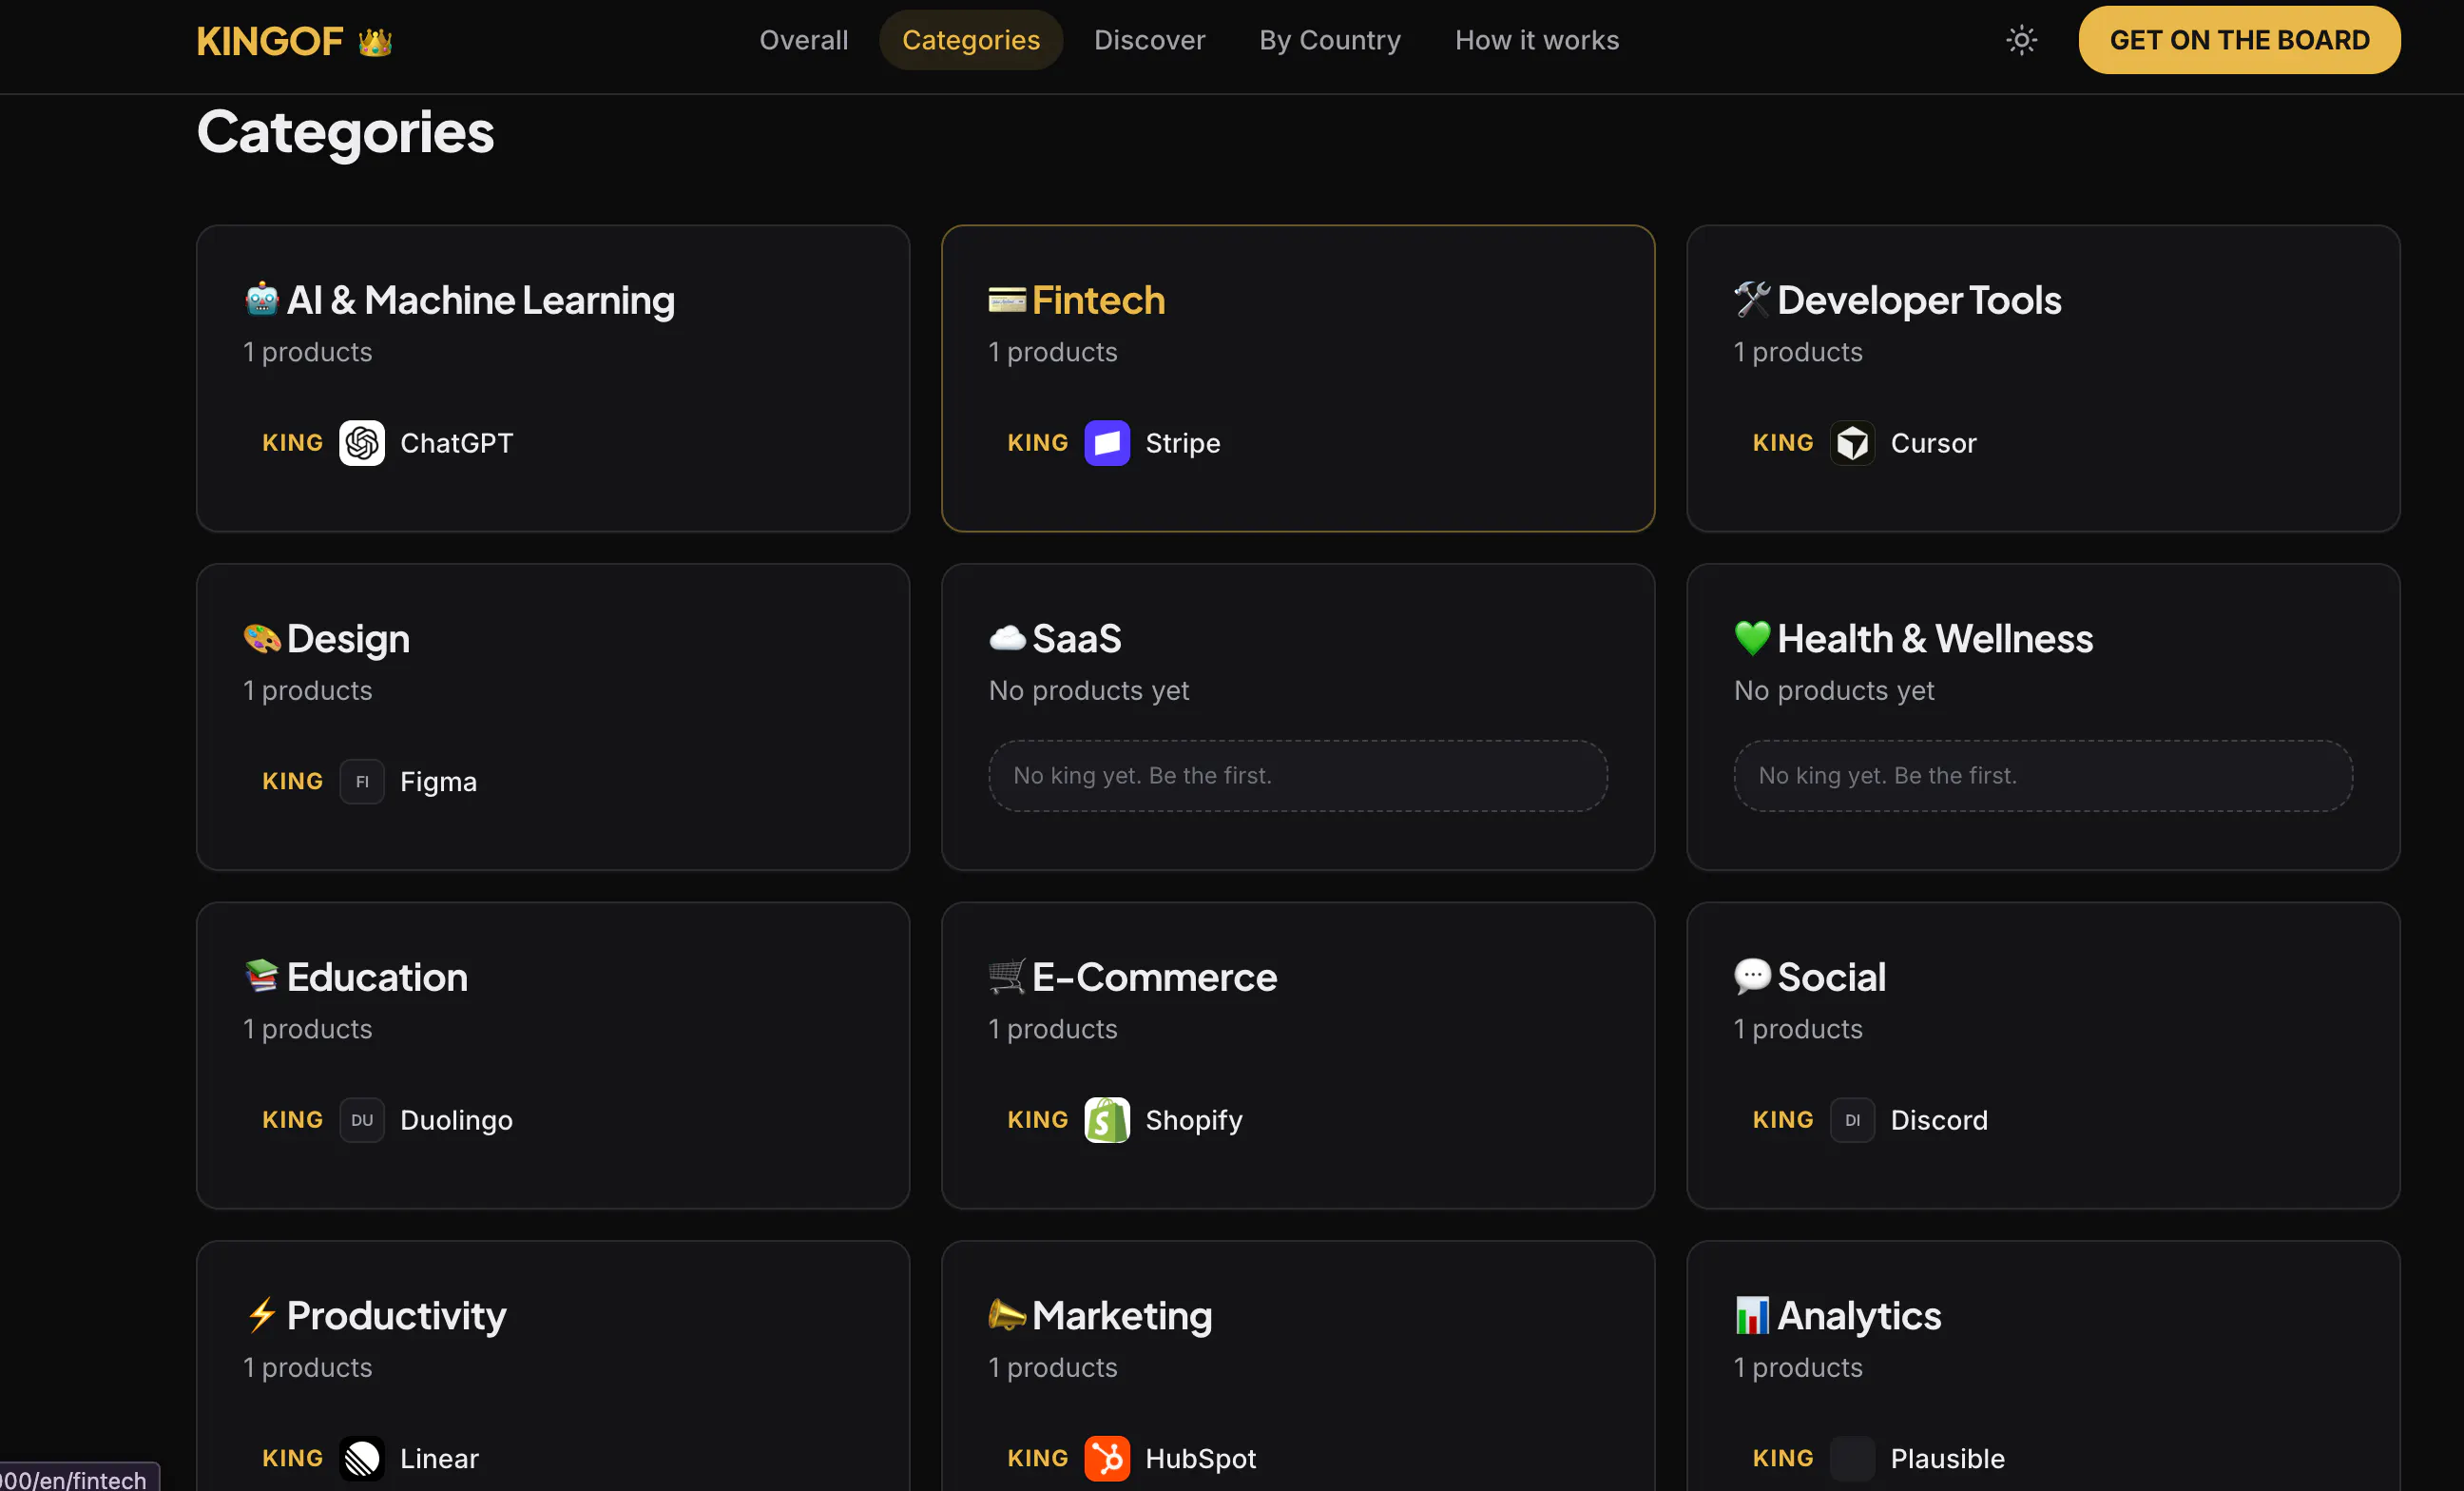This screenshot has width=2464, height=1491.
Task: Open the Fintech category title
Action: [x=1099, y=300]
